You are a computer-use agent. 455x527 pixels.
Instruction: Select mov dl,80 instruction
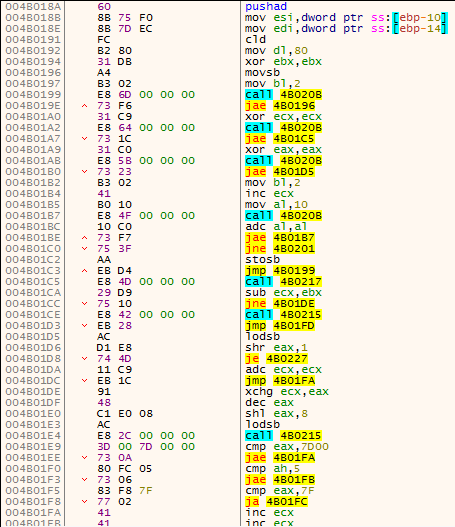pos(276,50)
